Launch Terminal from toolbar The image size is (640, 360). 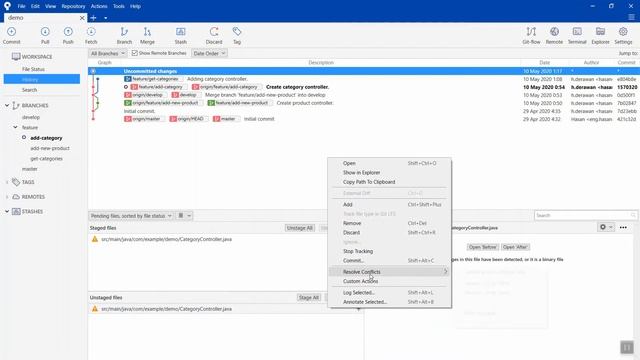click(x=577, y=36)
